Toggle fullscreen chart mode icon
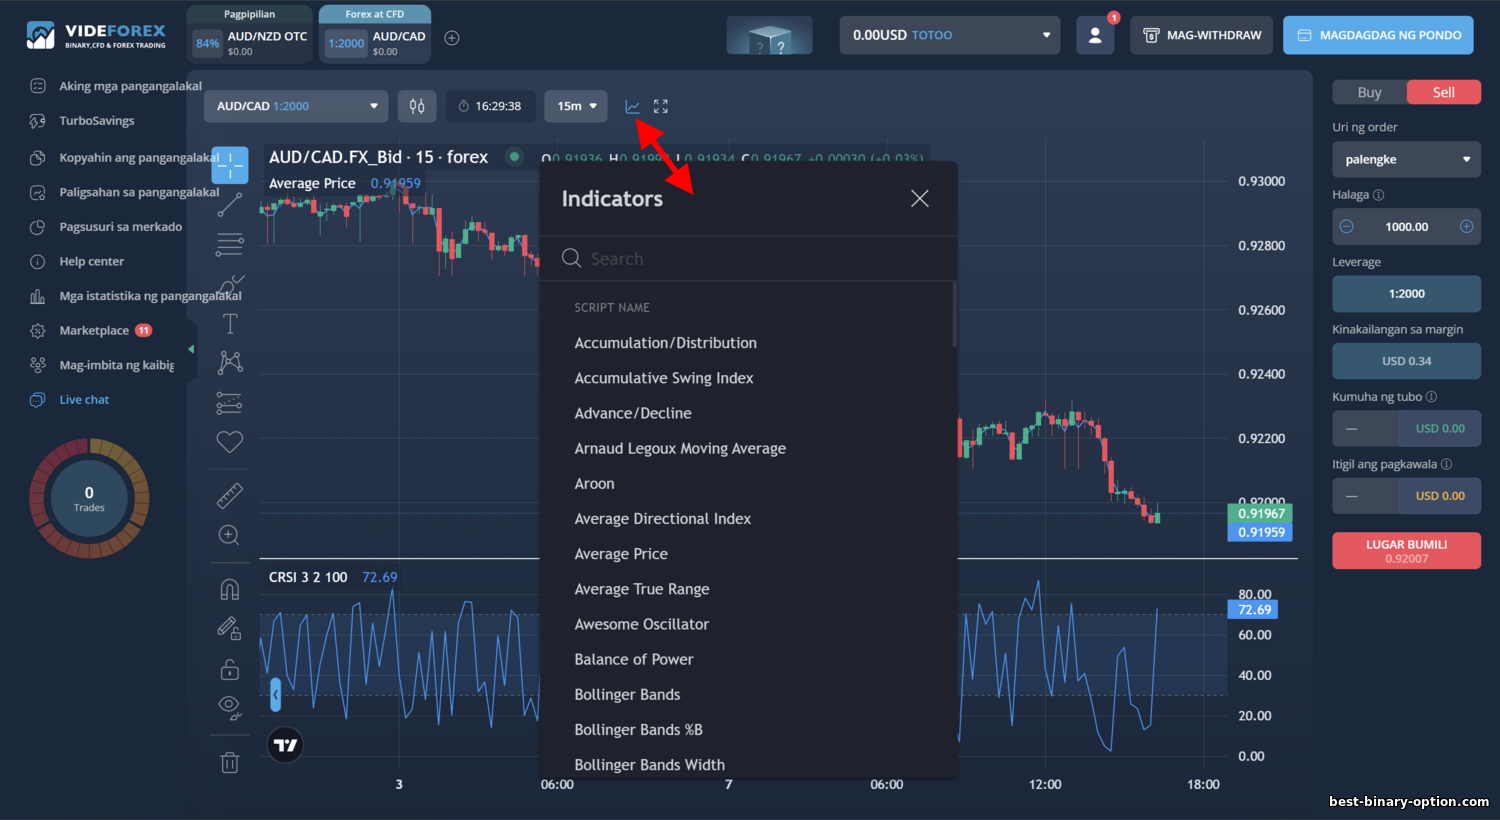The height and width of the screenshot is (820, 1500). pyautogui.click(x=661, y=106)
